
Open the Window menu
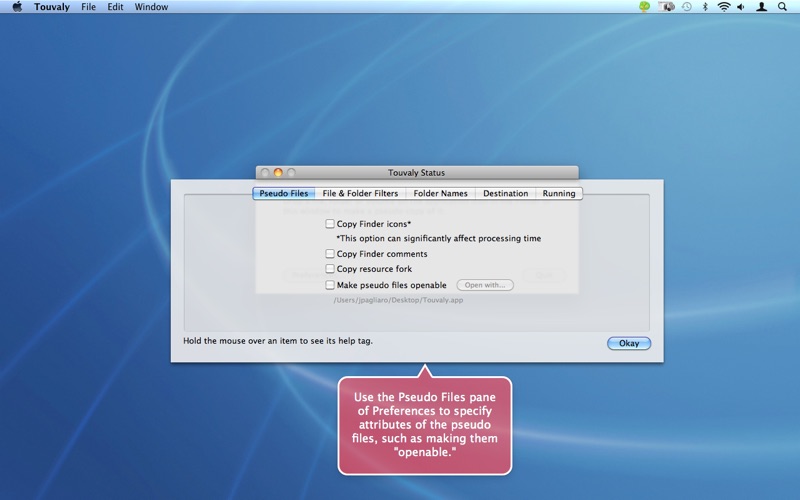[151, 7]
